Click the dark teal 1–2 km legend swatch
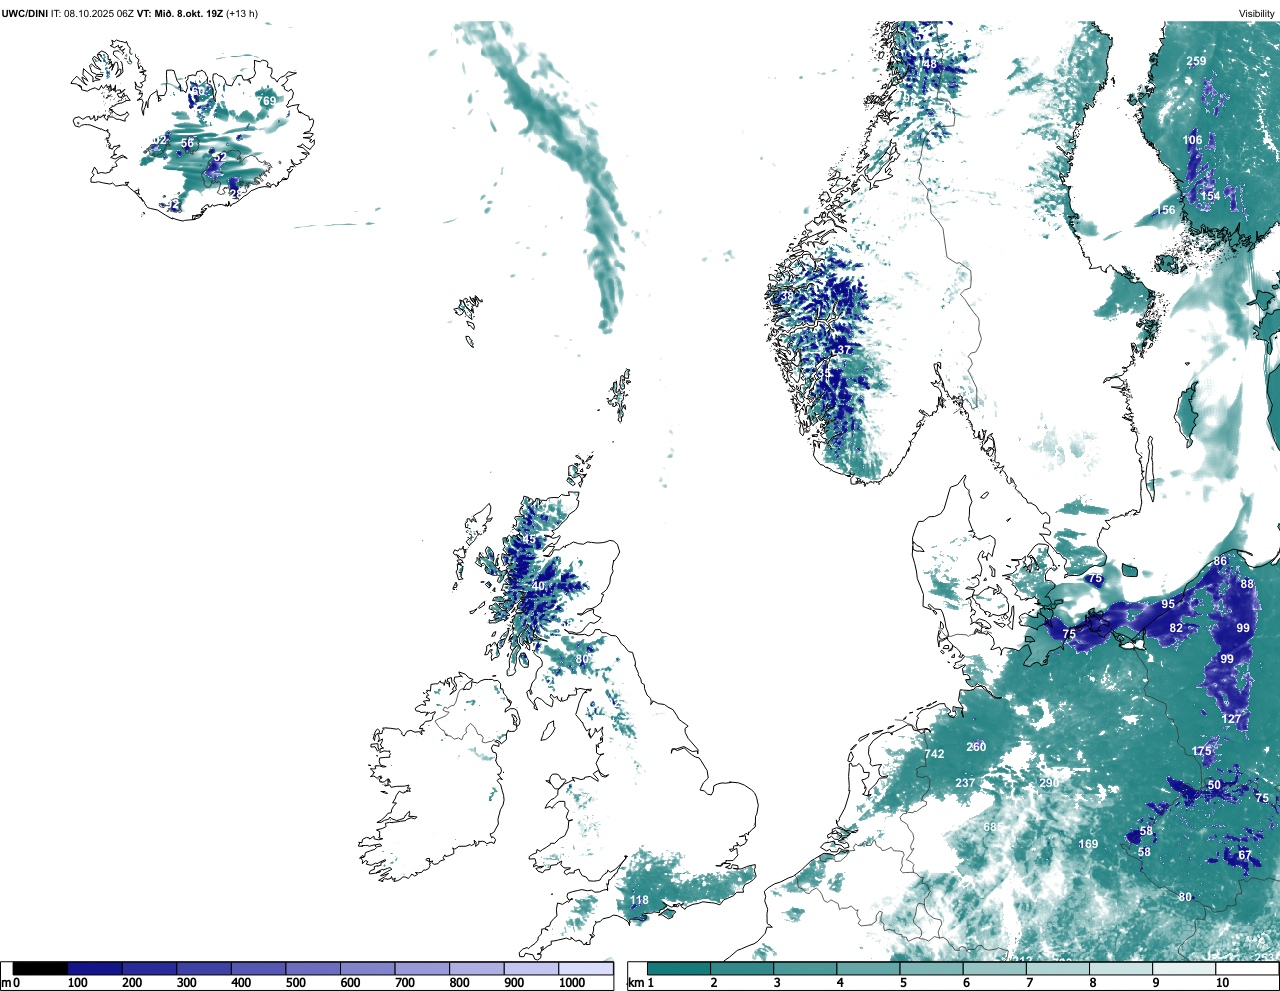 679,968
